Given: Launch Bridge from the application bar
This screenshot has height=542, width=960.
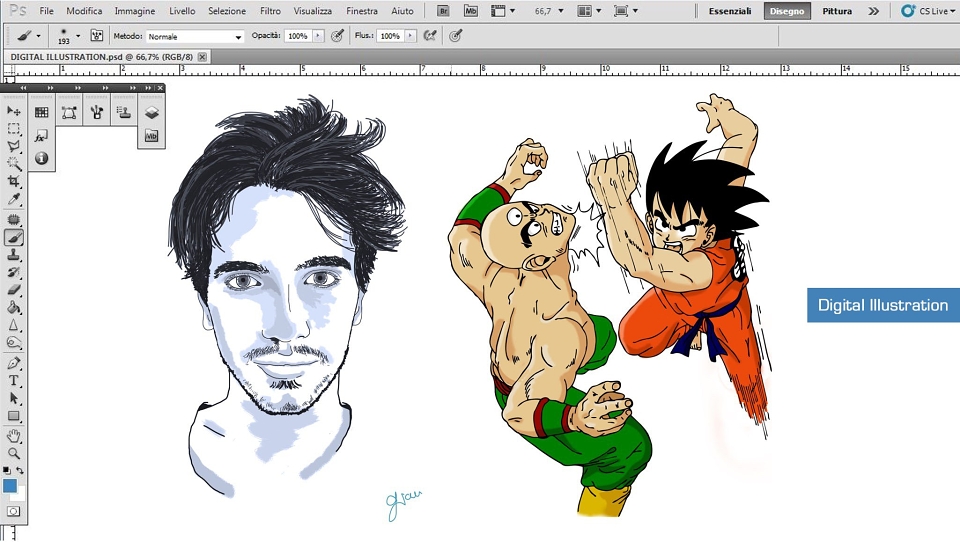Looking at the screenshot, I should click(x=443, y=11).
